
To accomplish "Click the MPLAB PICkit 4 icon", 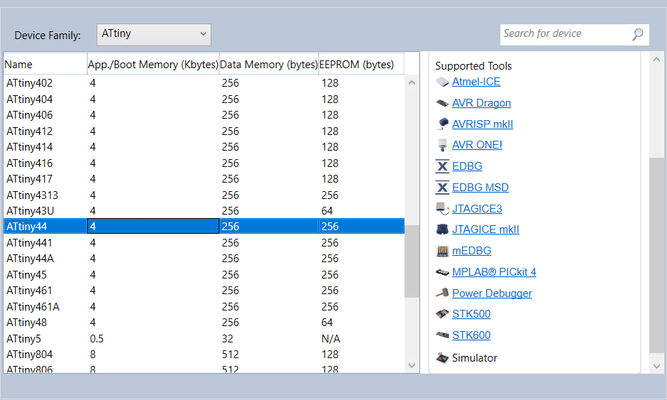I will coord(443,272).
